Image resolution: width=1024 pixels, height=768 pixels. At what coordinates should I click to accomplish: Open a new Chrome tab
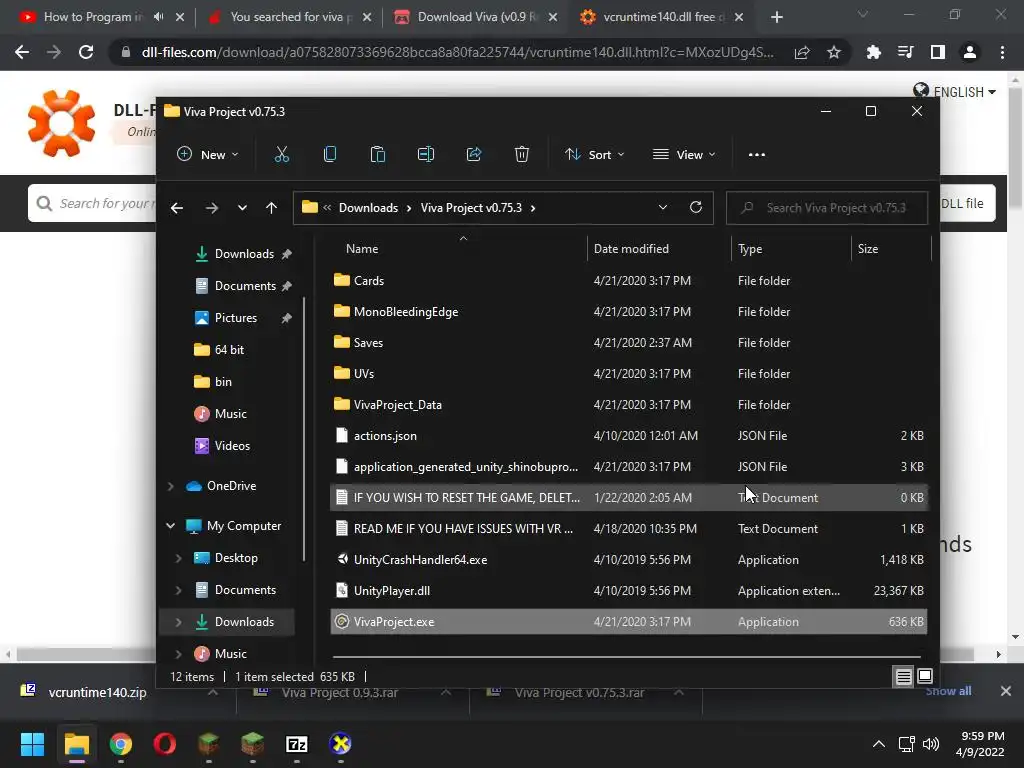coord(776,17)
